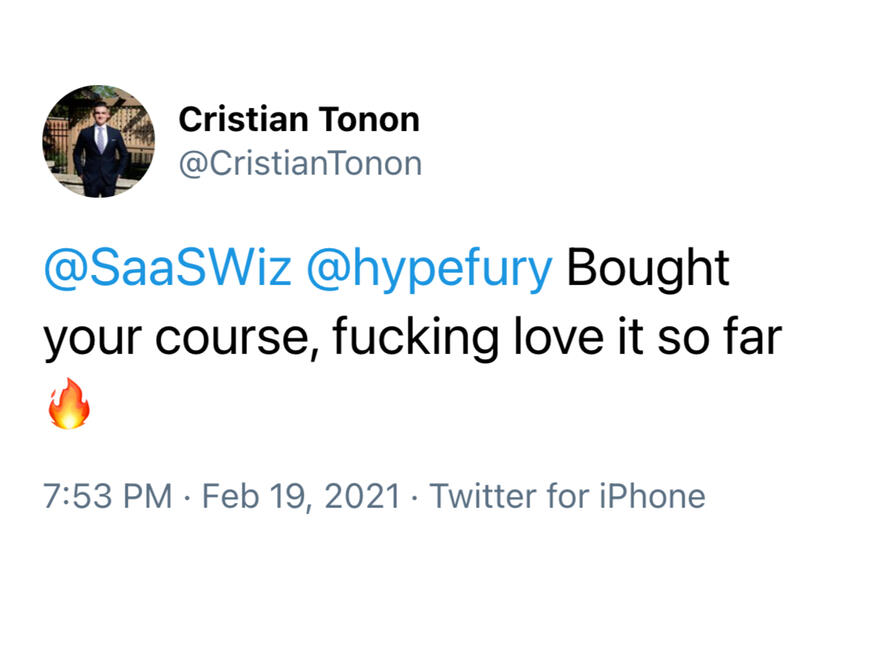Click the word "Twitter" in the source label

[484, 496]
